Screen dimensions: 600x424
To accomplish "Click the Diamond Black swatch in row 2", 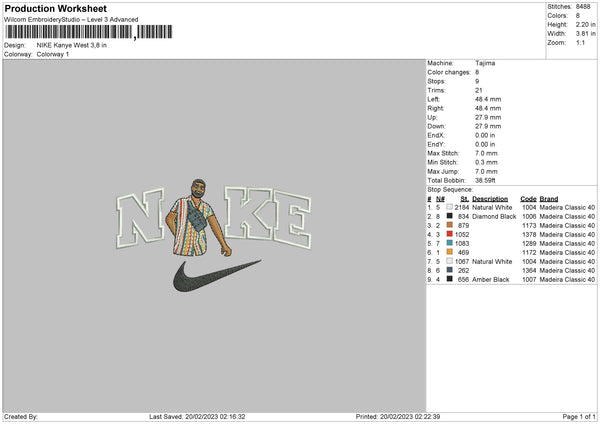I will coord(449,216).
